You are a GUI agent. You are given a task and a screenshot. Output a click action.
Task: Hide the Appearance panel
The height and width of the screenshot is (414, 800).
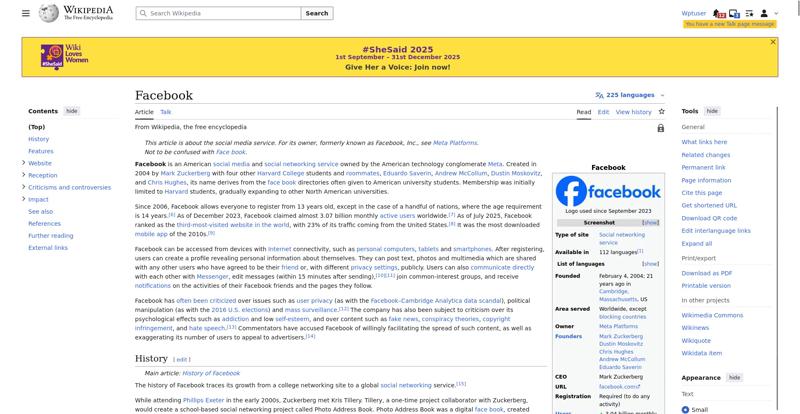tap(734, 378)
